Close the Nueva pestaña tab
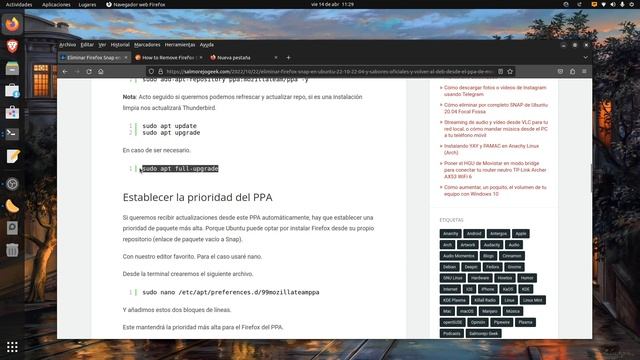This screenshot has width=640, height=360. [276, 58]
